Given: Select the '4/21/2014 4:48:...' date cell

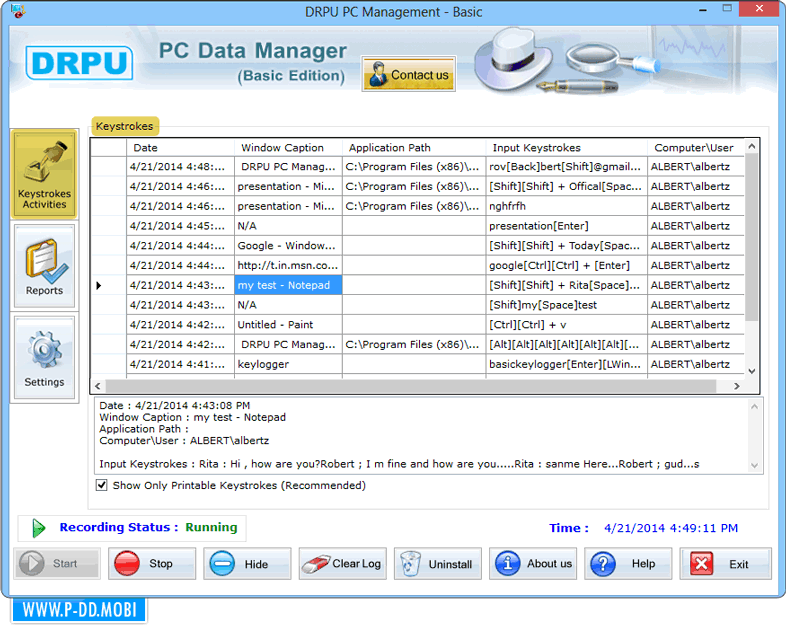Looking at the screenshot, I should tap(180, 166).
